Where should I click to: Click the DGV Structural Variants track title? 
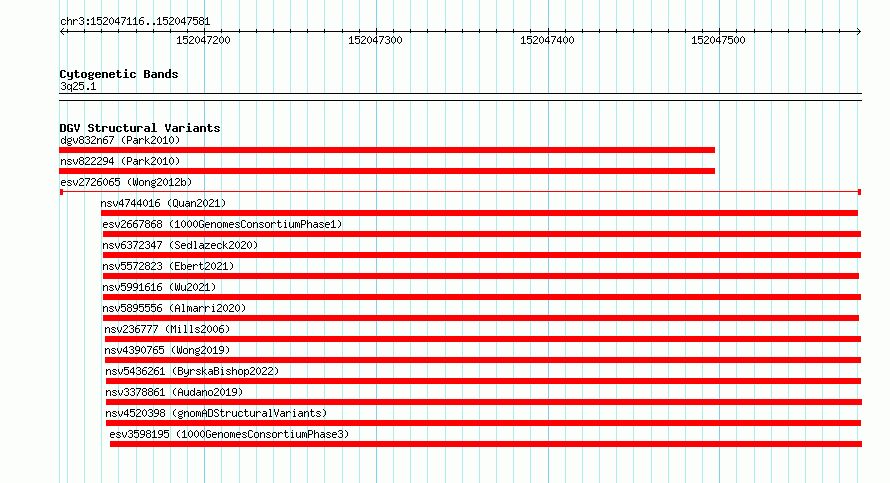coord(140,128)
